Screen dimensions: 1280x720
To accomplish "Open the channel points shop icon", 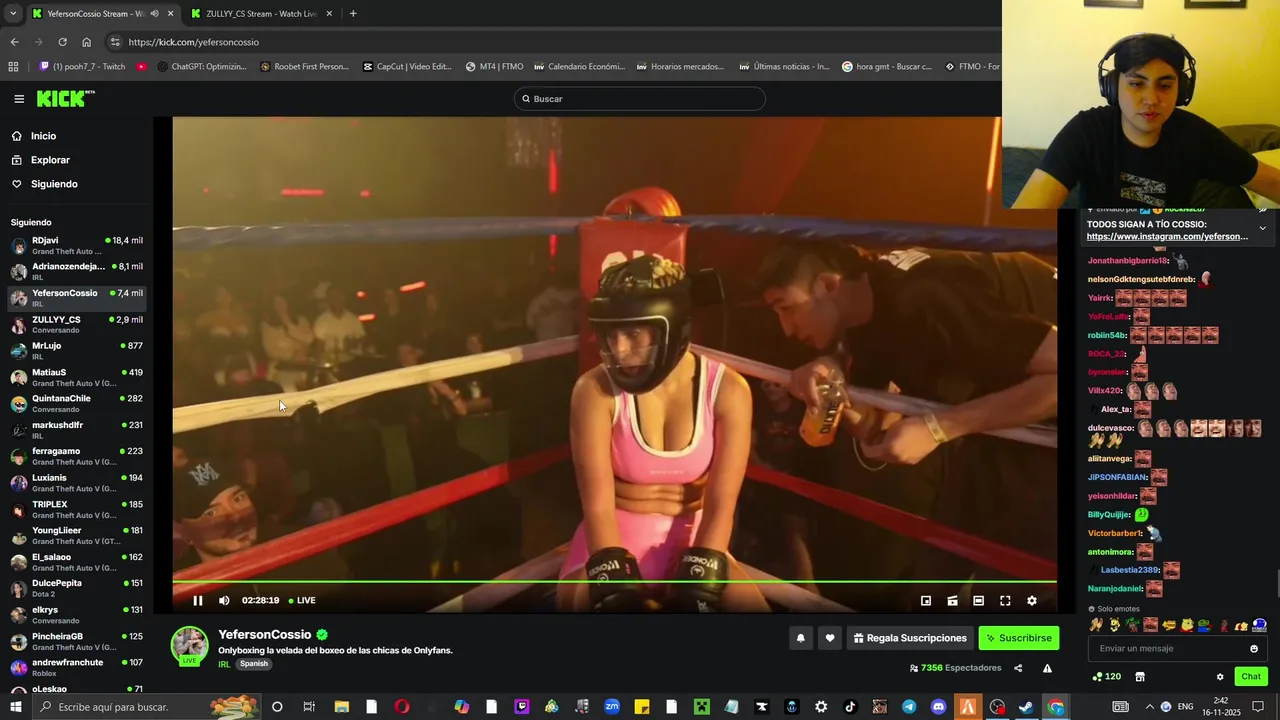I will pyautogui.click(x=1139, y=677).
